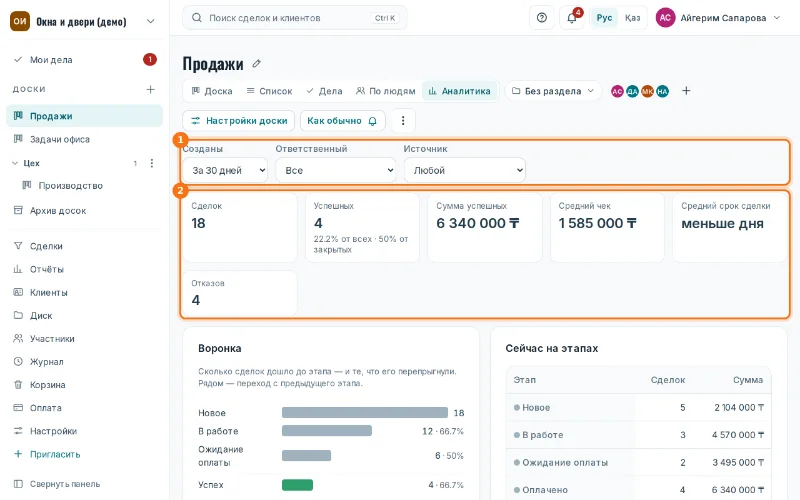Open help question mark icon
This screenshot has width=800, height=500.
pyautogui.click(x=542, y=18)
